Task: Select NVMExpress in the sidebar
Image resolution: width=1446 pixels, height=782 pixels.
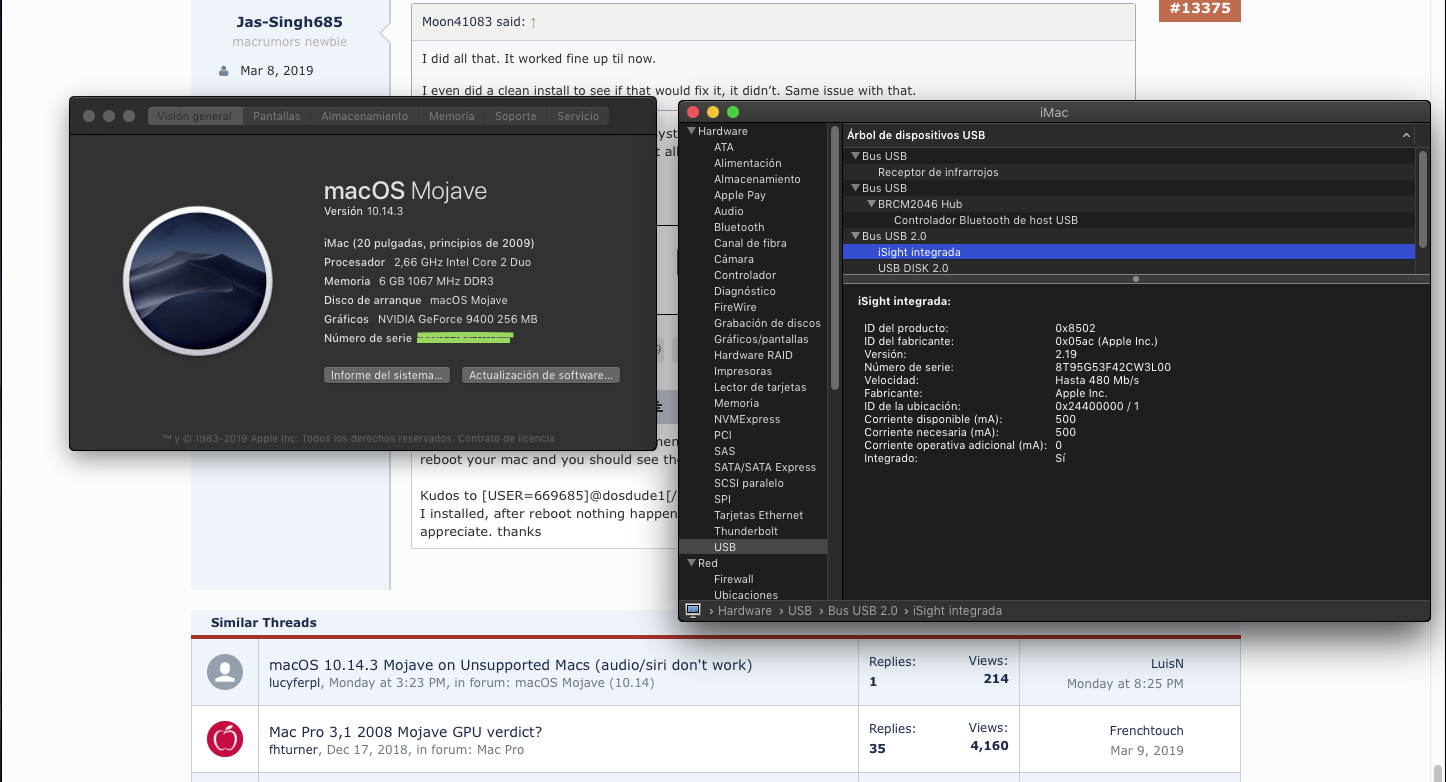Action: 747,419
